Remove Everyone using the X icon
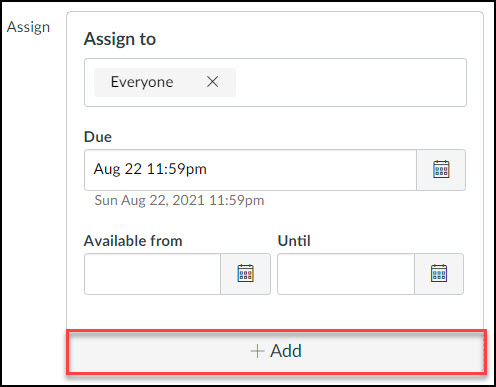This screenshot has width=496, height=387. (x=212, y=82)
